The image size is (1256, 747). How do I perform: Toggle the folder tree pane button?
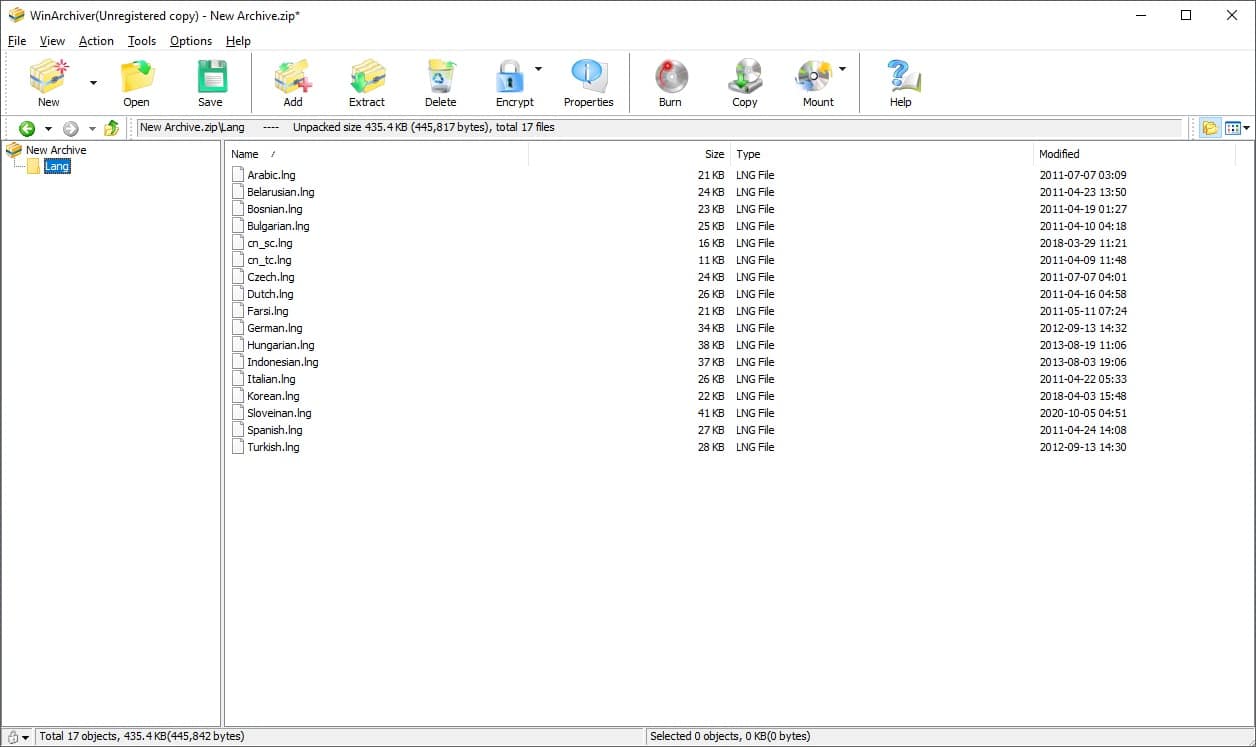click(x=1210, y=128)
